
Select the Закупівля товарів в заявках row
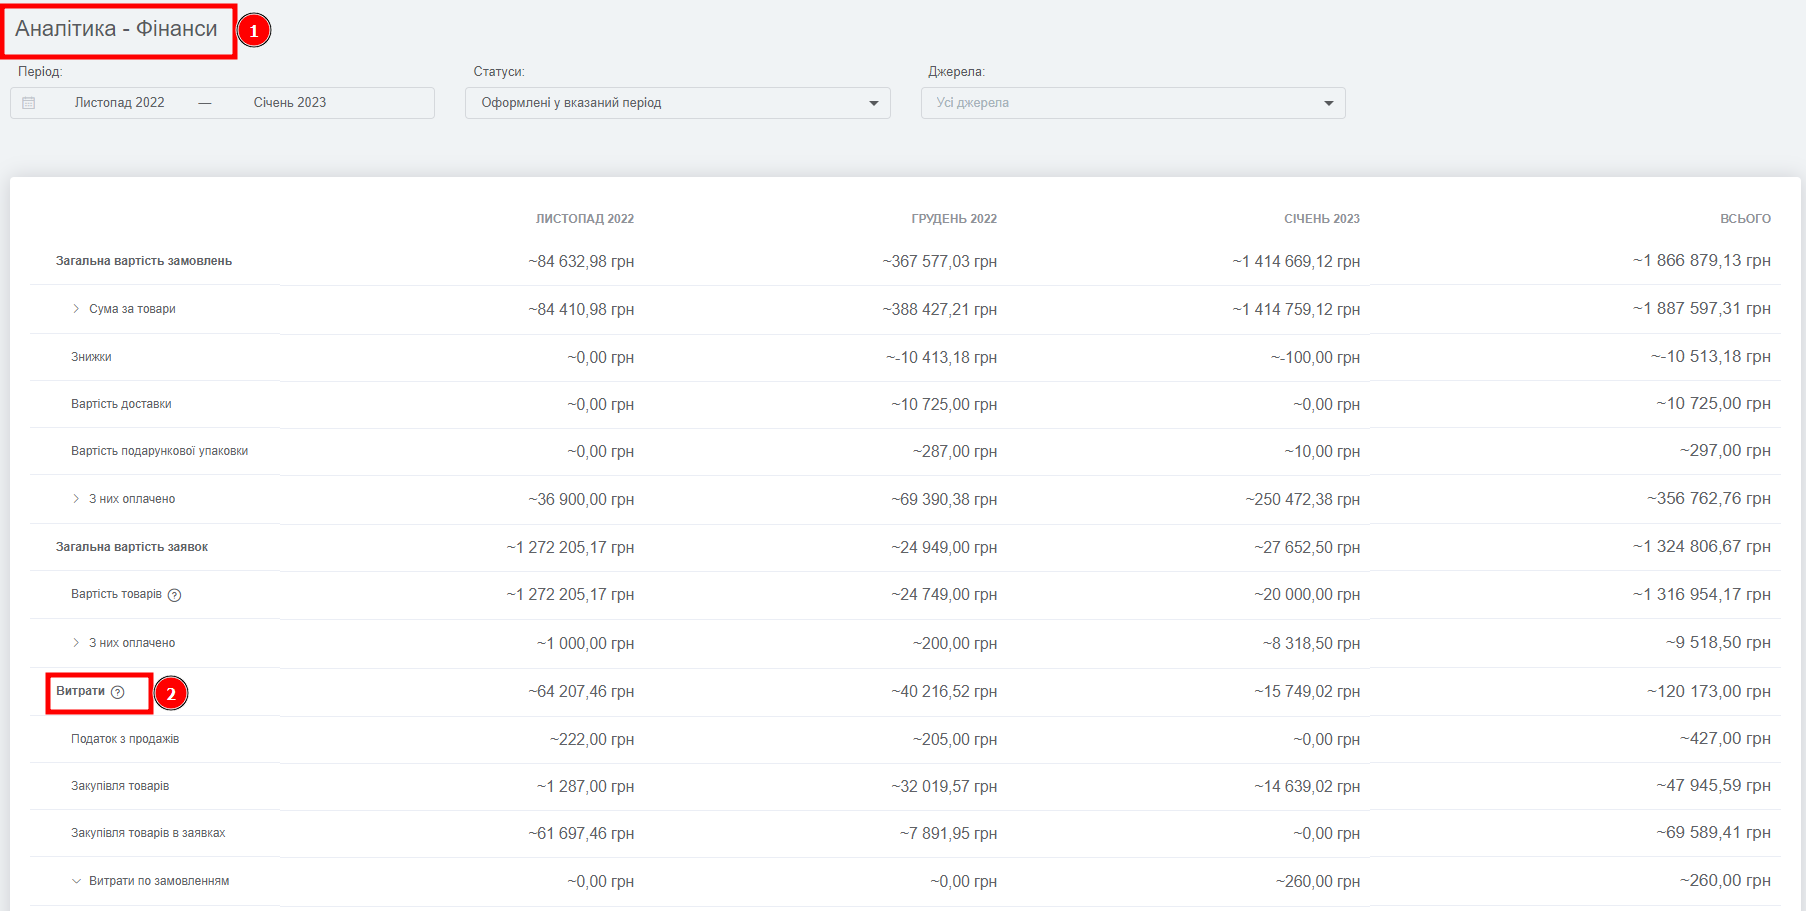148,833
